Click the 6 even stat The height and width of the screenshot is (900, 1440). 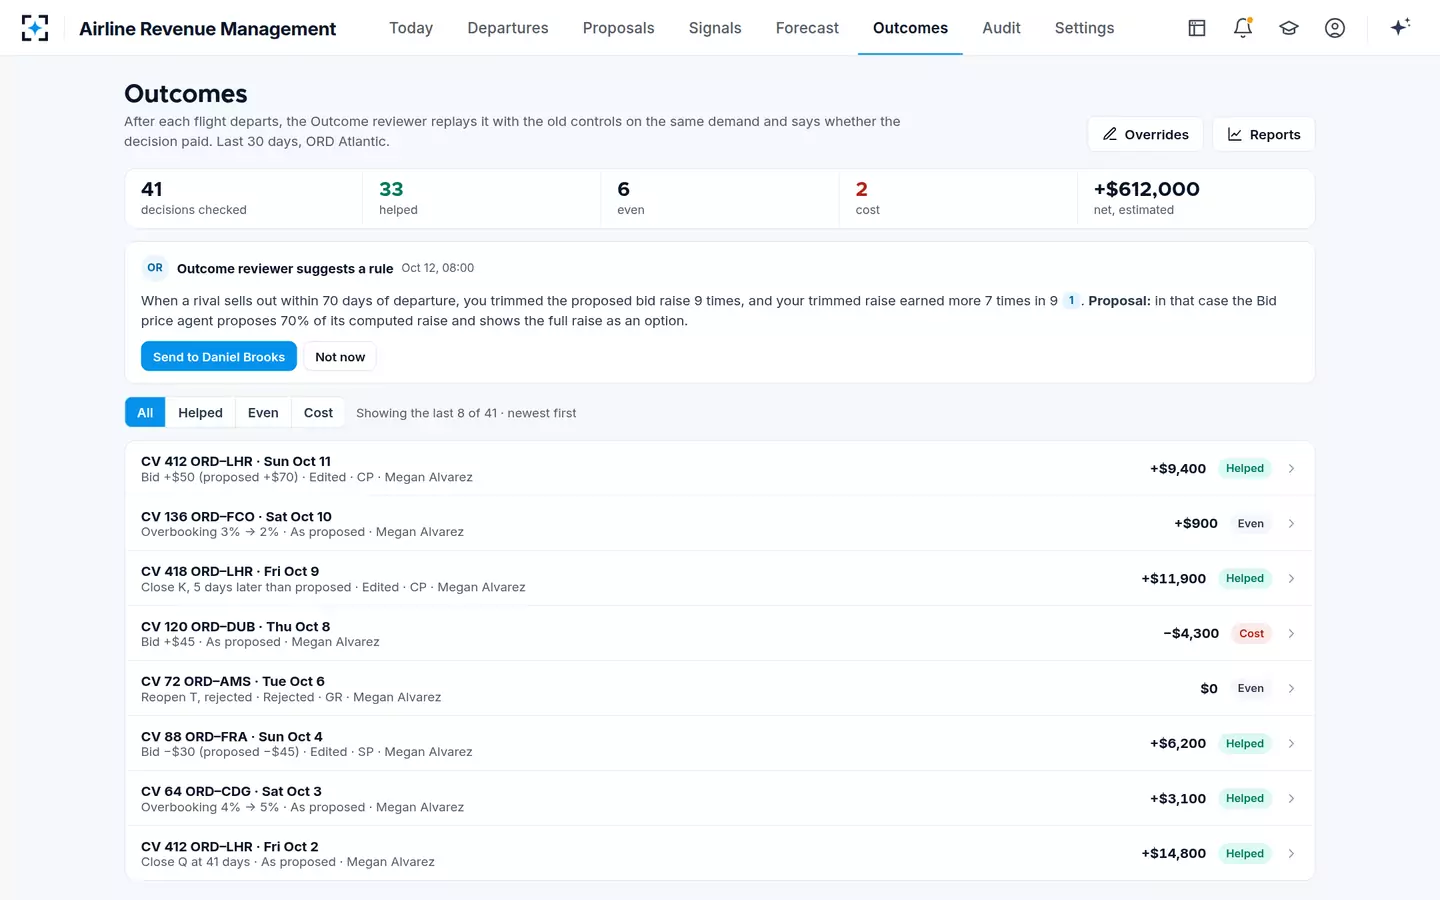[720, 198]
